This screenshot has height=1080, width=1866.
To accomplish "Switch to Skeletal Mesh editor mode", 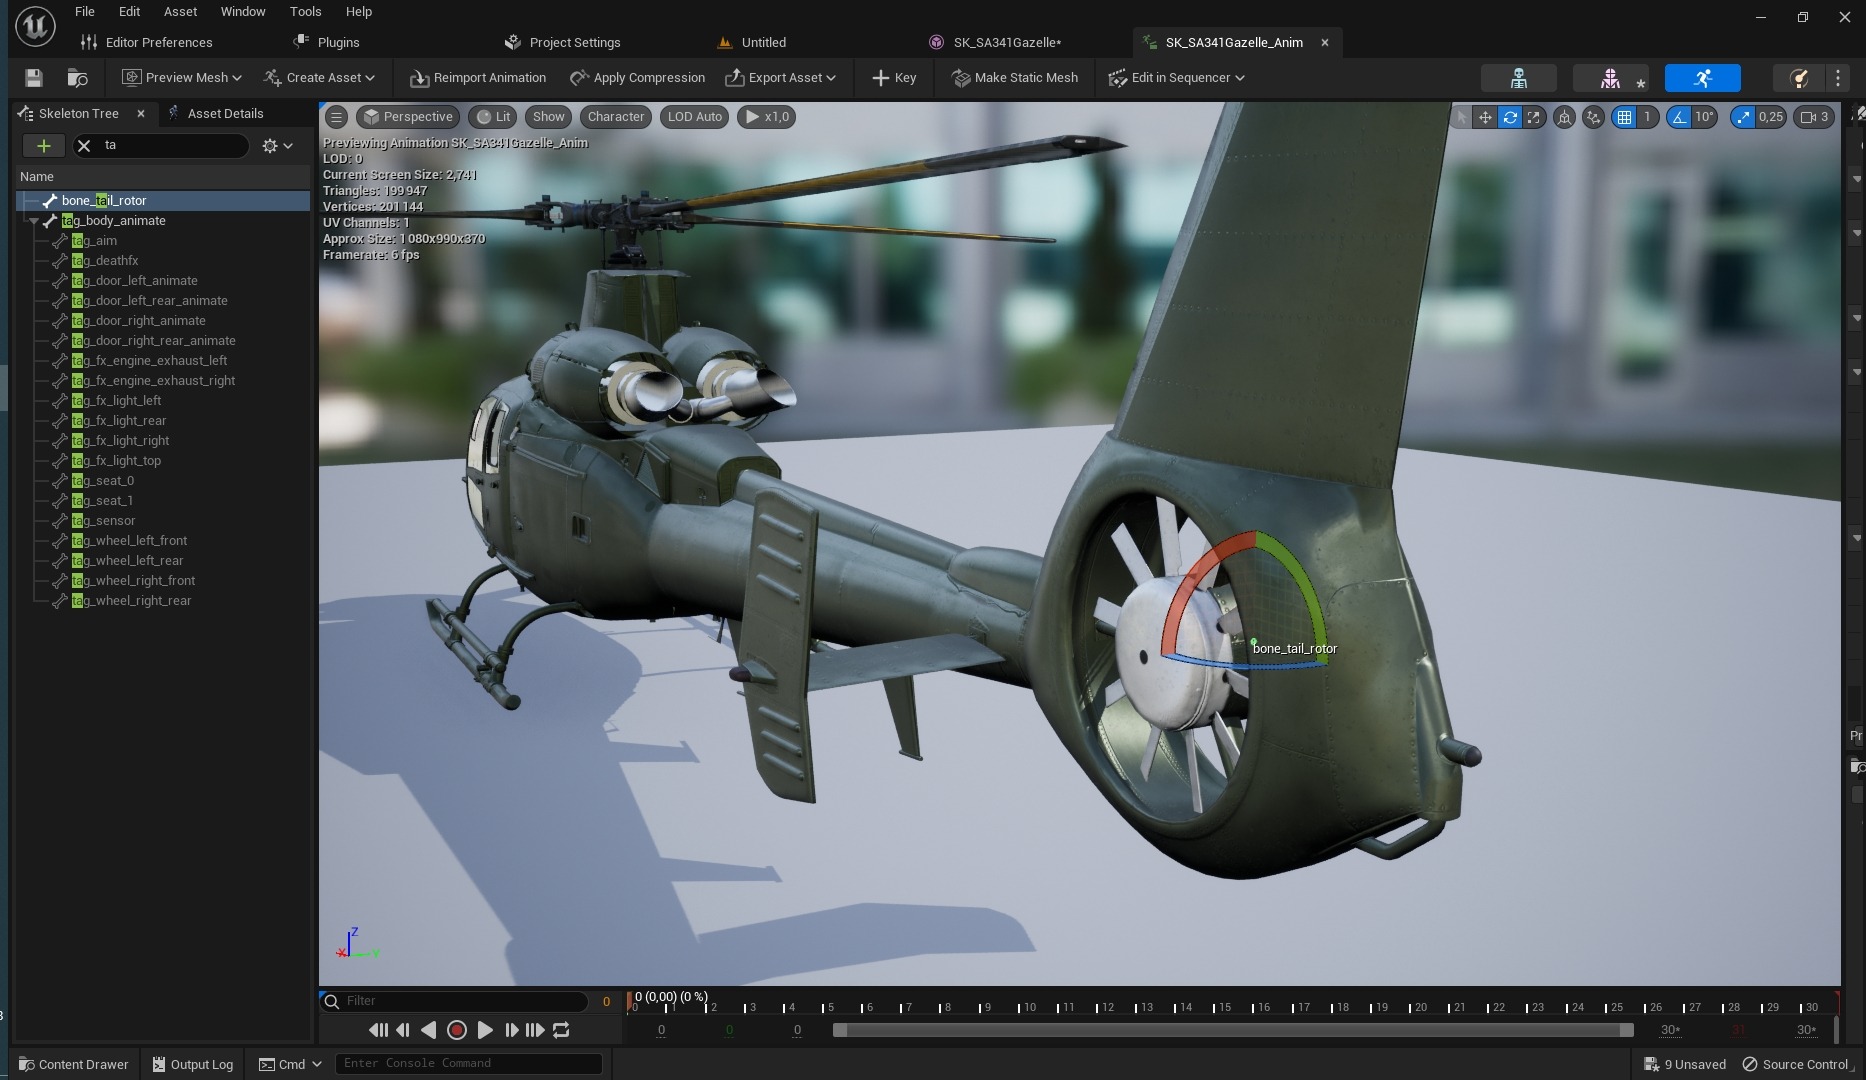I will coord(1610,78).
